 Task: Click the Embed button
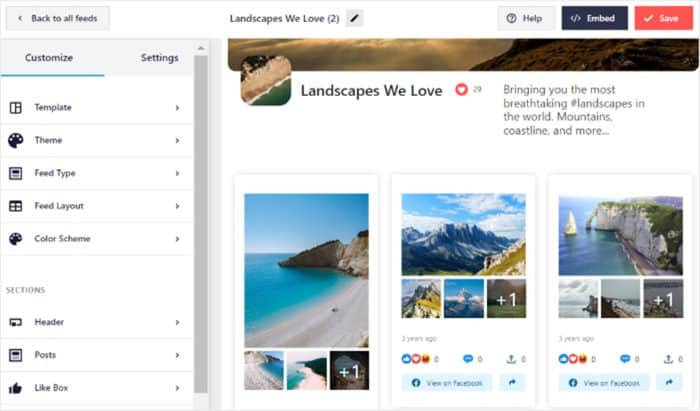[594, 18]
